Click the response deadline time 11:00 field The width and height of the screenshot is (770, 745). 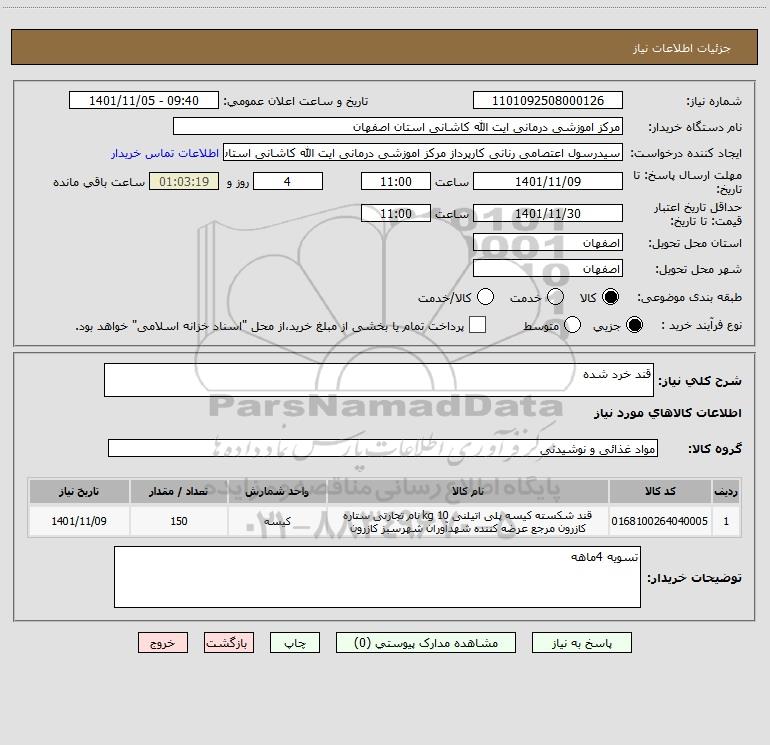point(396,181)
